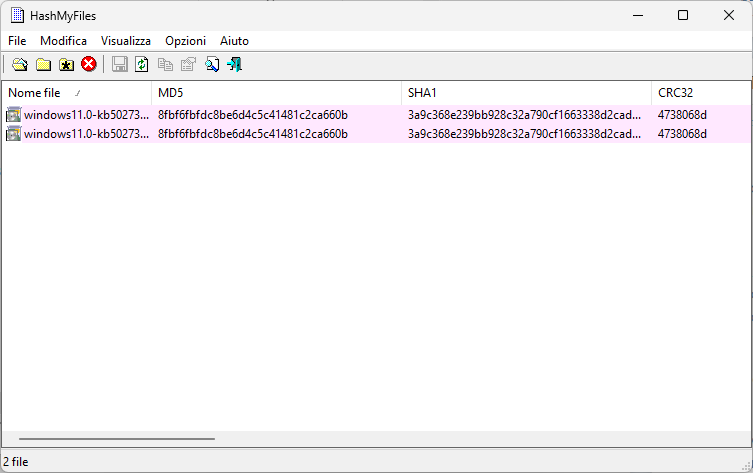The height and width of the screenshot is (473, 753).
Task: Select the first row's SHA1 hash value
Action: [x=524, y=115]
